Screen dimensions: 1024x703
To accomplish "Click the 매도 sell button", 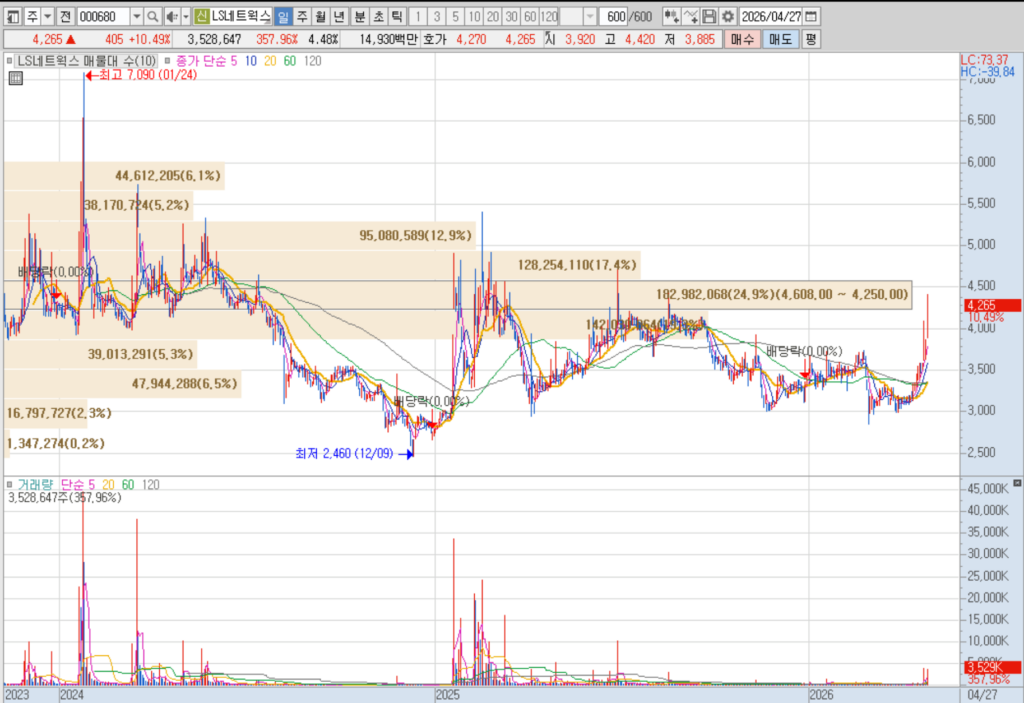I will pos(780,39).
